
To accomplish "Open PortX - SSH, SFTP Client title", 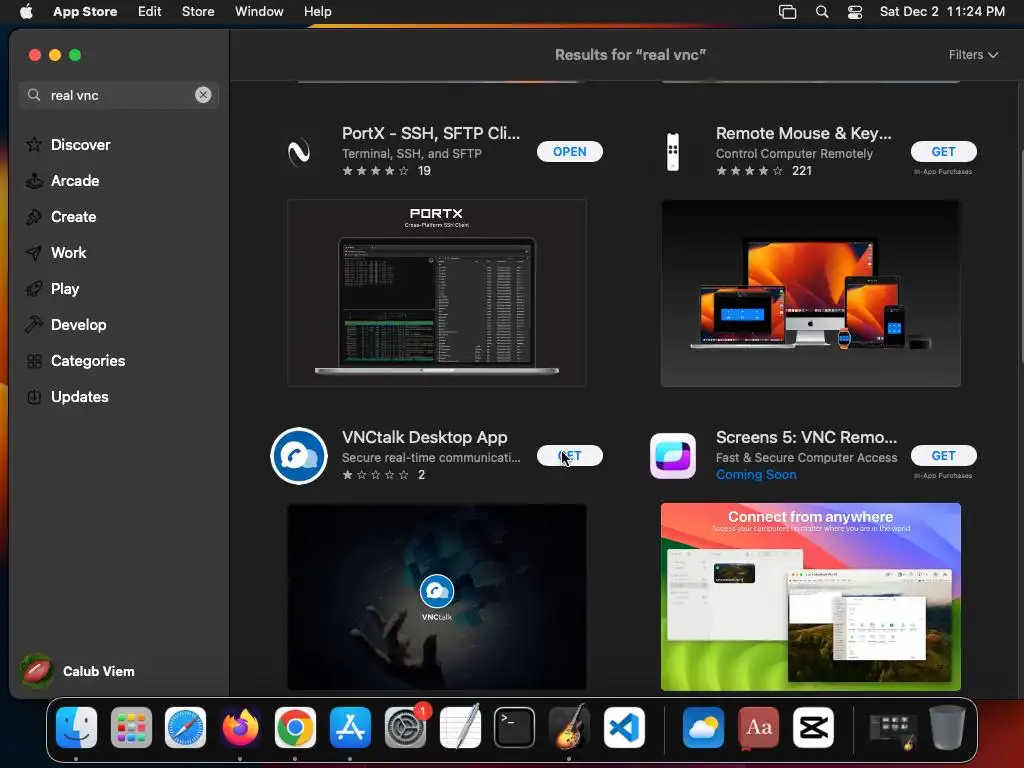I will pyautogui.click(x=431, y=133).
